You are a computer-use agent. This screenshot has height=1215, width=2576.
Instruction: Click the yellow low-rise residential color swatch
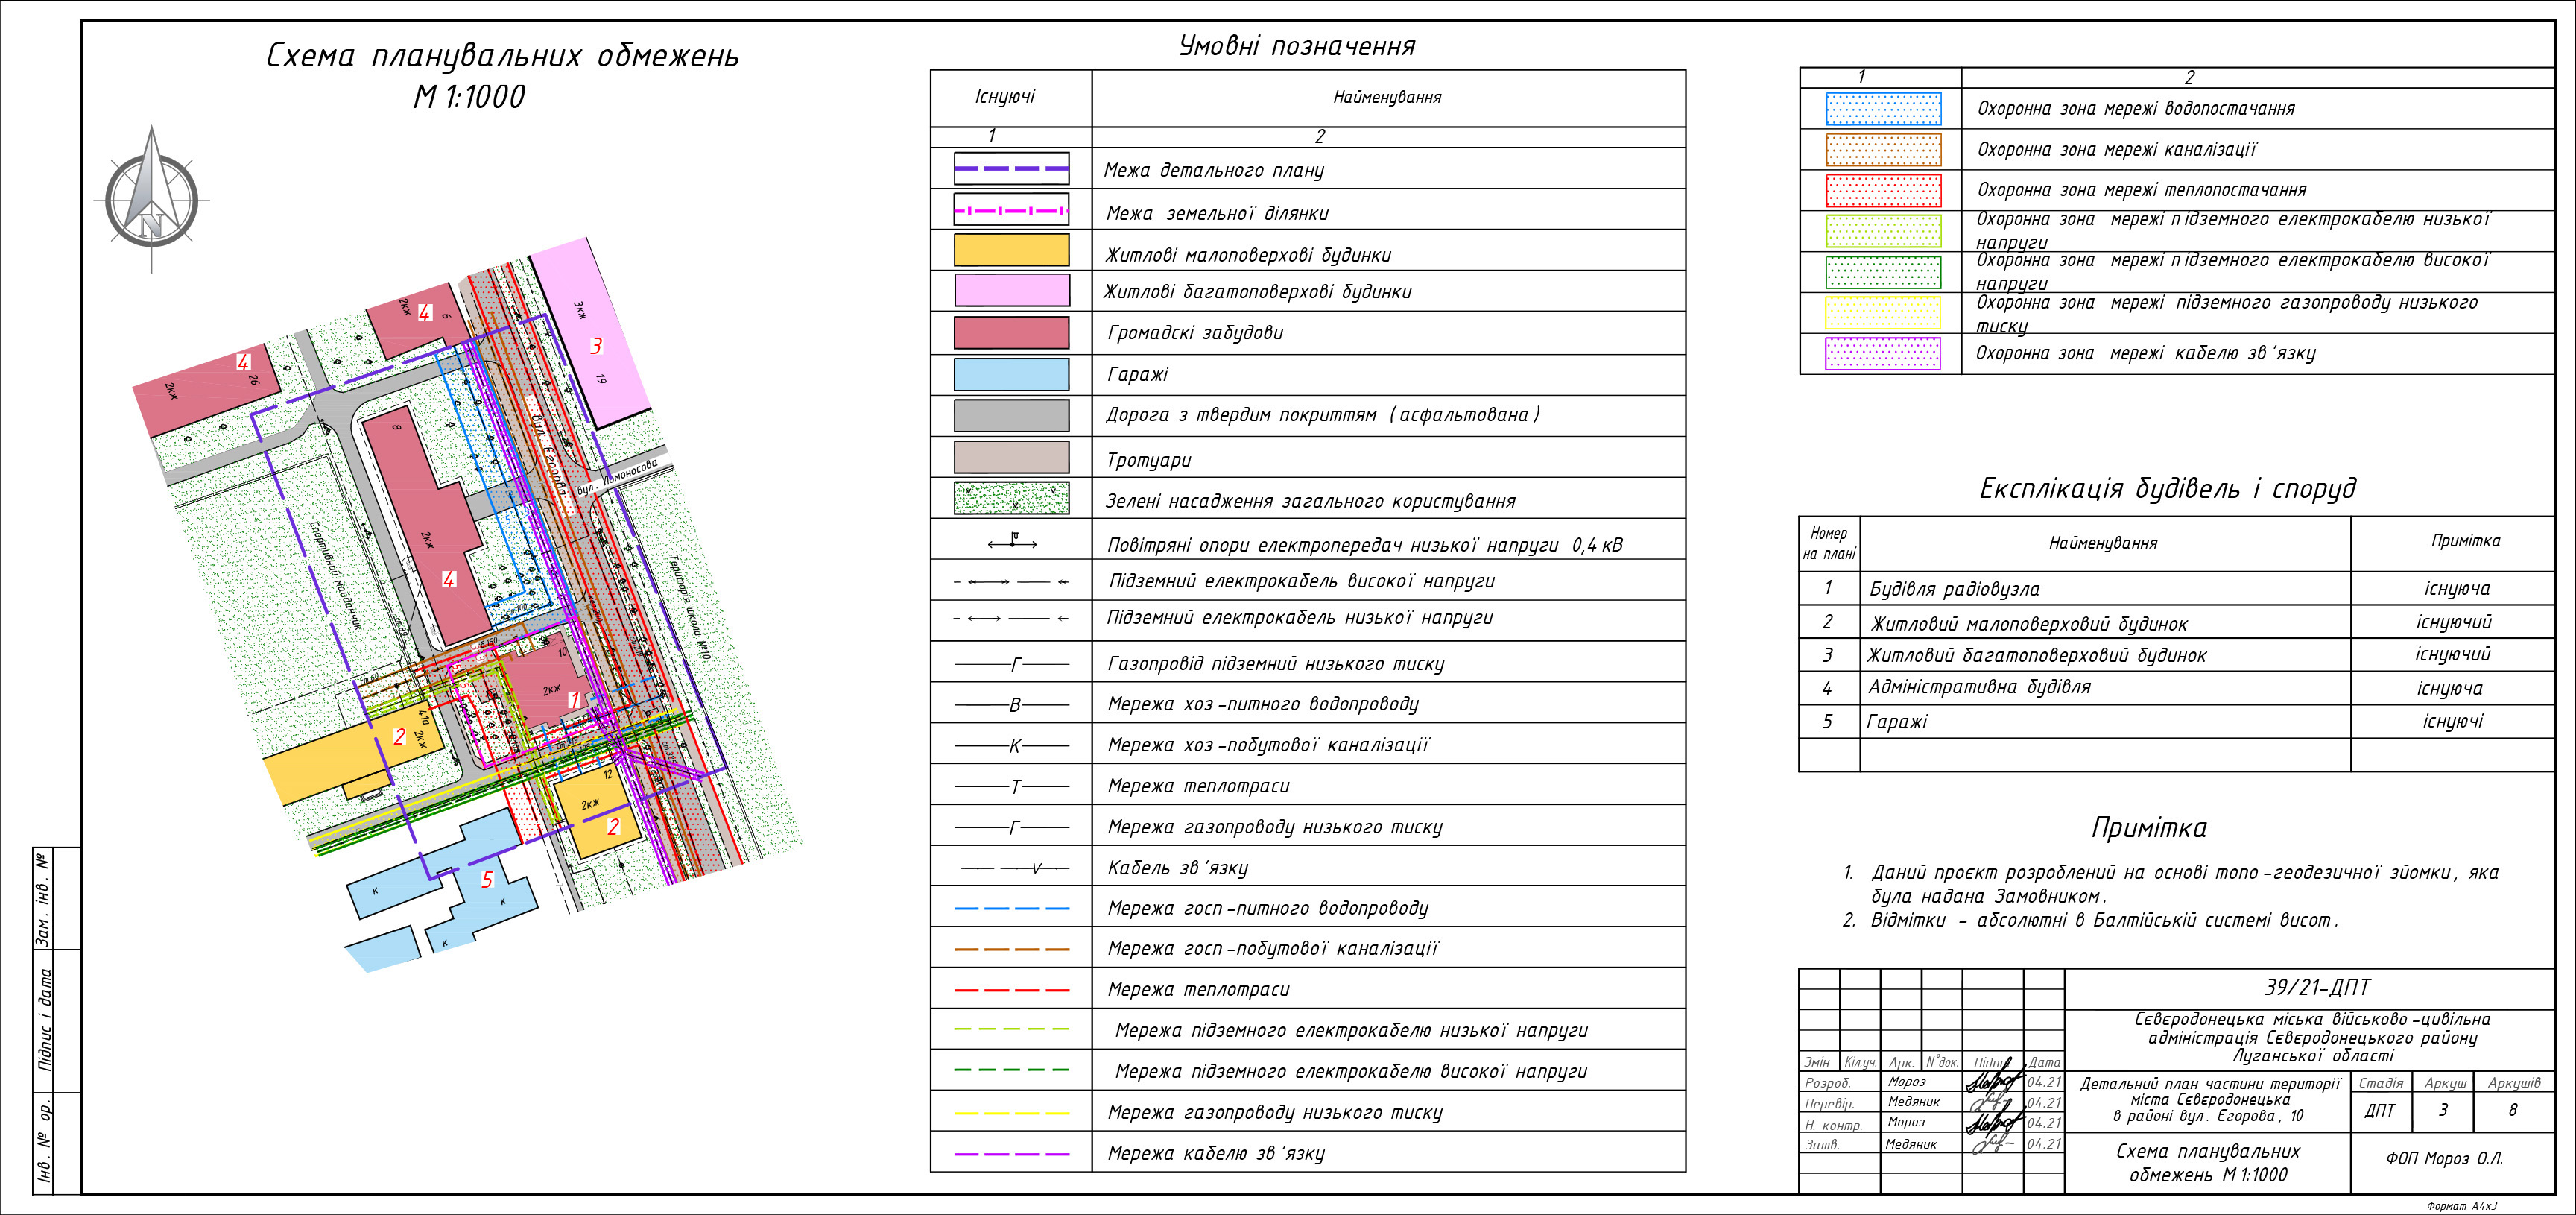[x=1011, y=250]
